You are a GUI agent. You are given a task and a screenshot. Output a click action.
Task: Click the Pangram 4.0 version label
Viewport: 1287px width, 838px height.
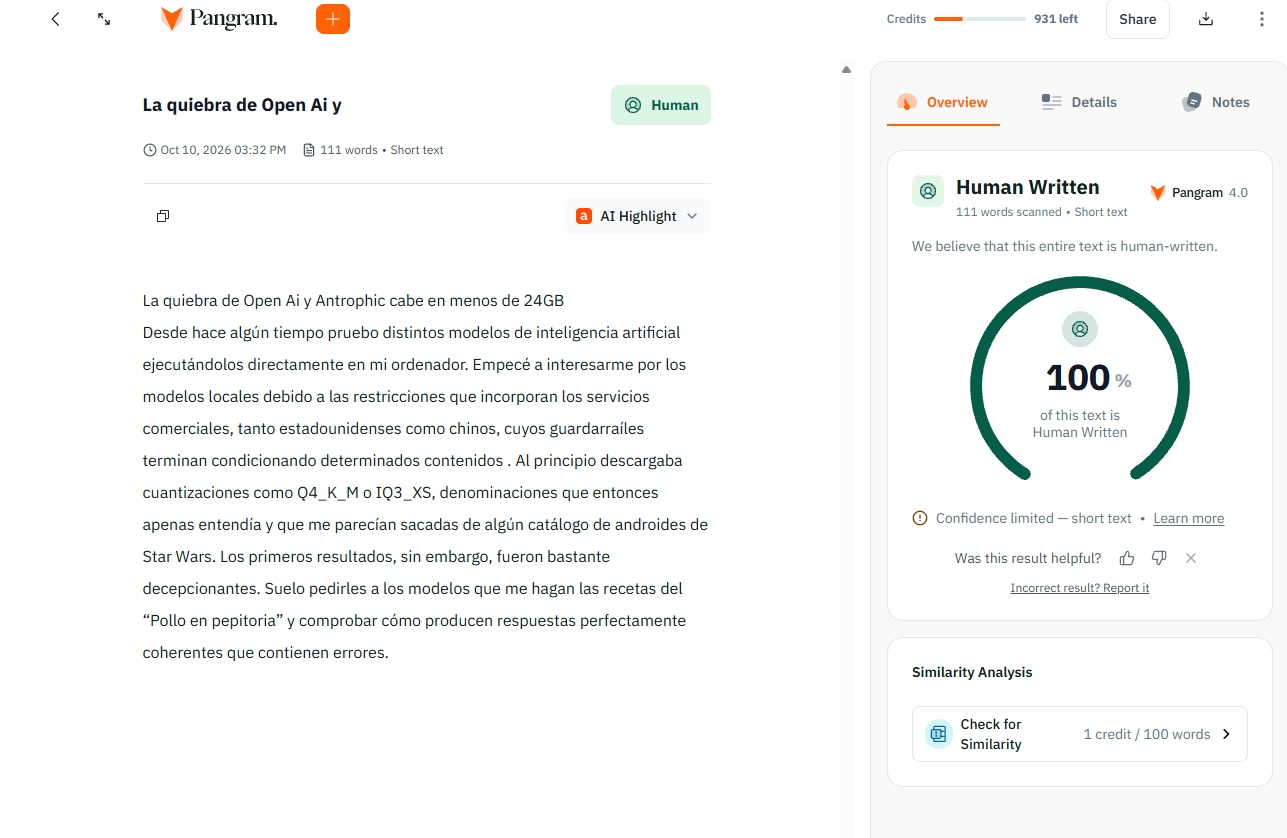(1199, 193)
